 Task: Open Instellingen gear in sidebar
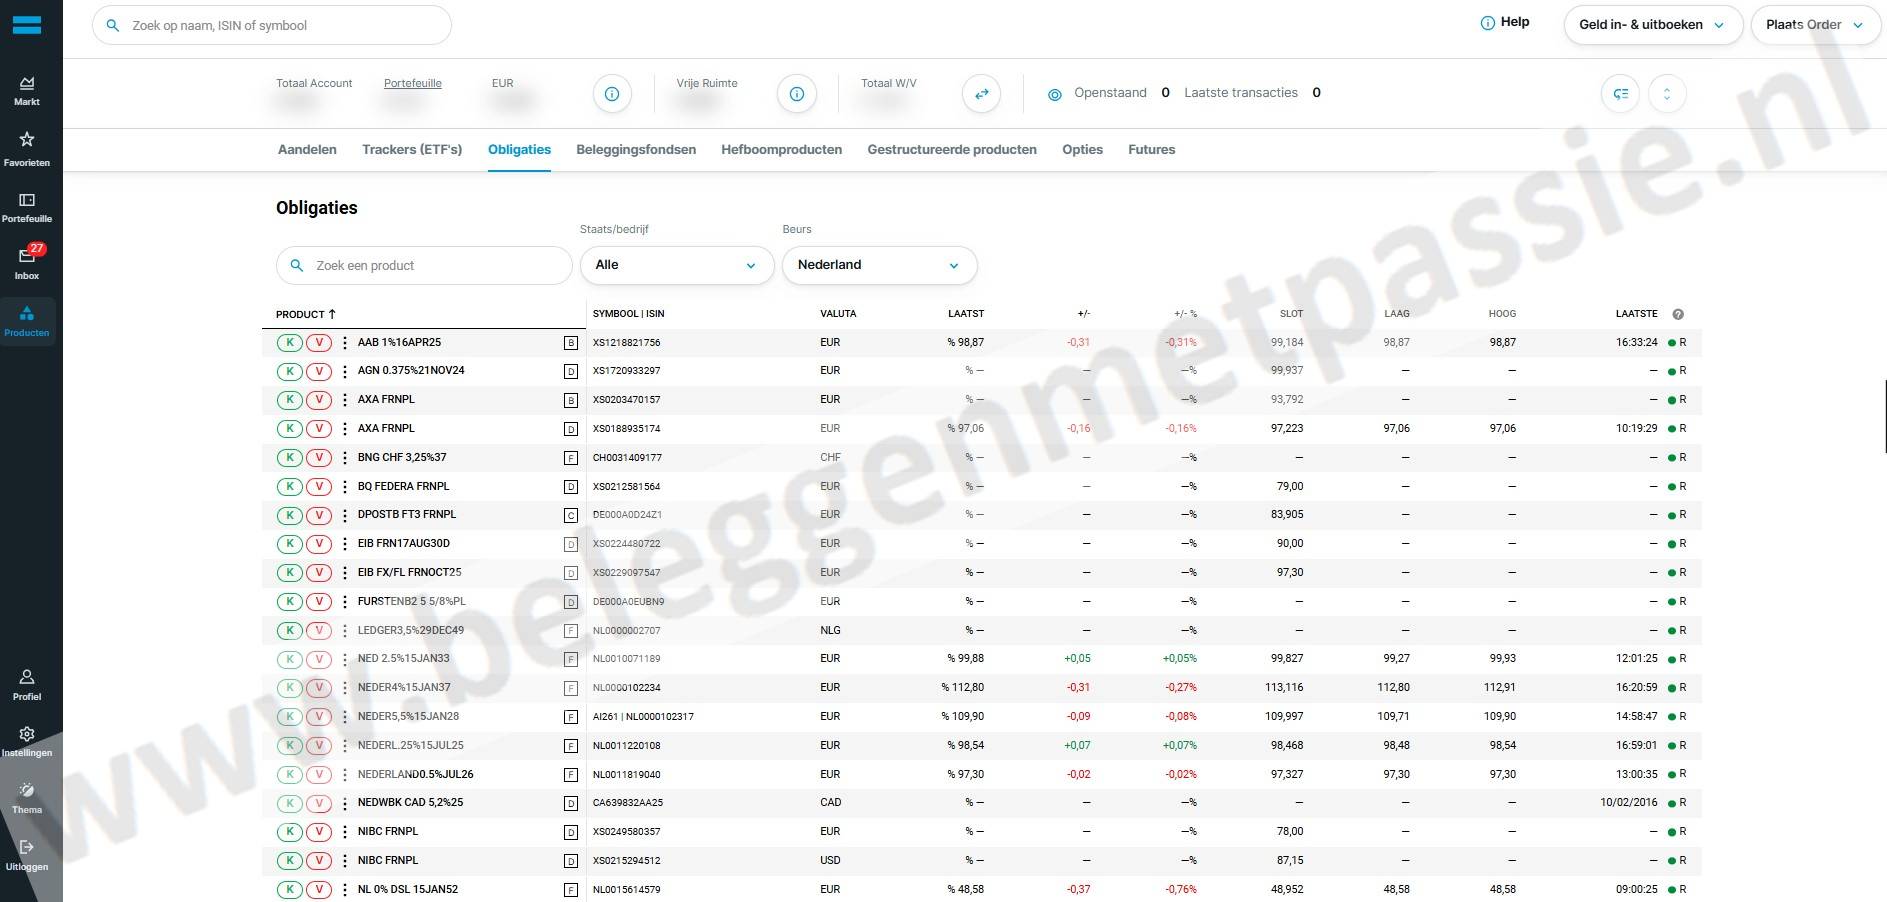27,740
